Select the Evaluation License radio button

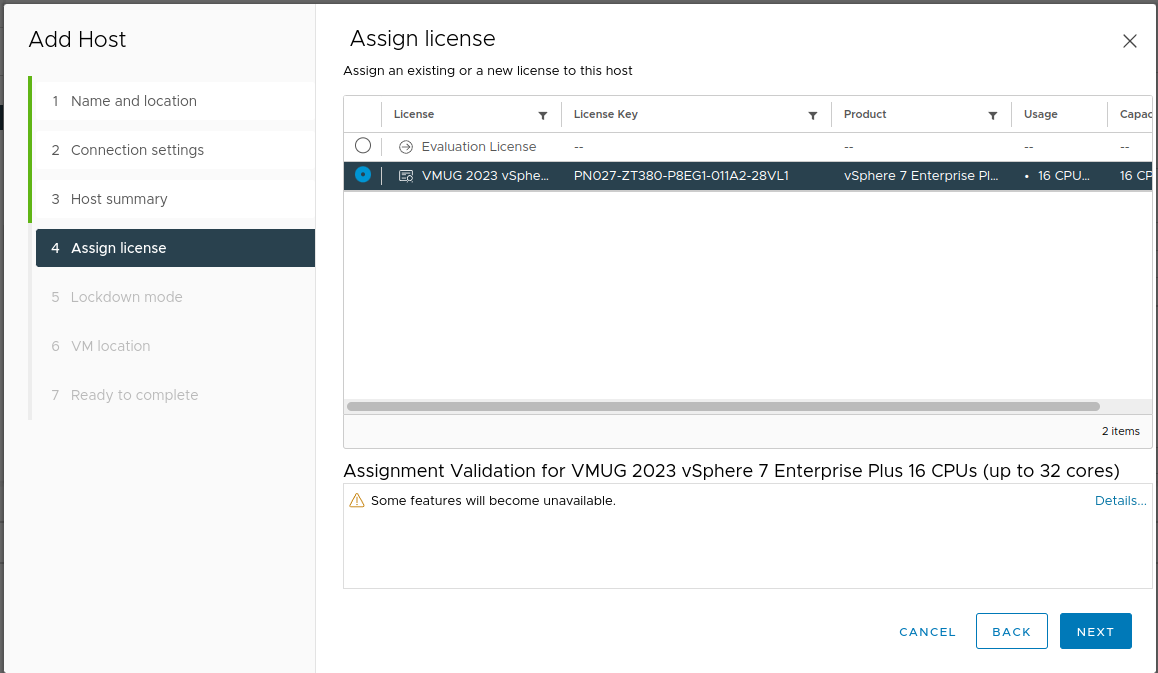(x=362, y=145)
